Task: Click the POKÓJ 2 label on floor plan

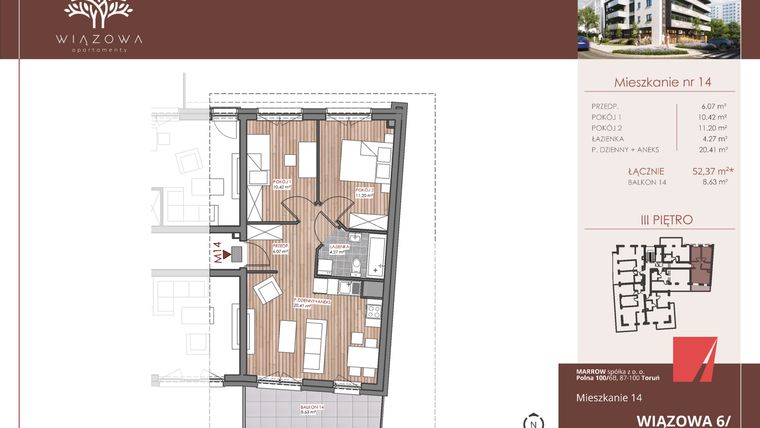Action: 364,193
